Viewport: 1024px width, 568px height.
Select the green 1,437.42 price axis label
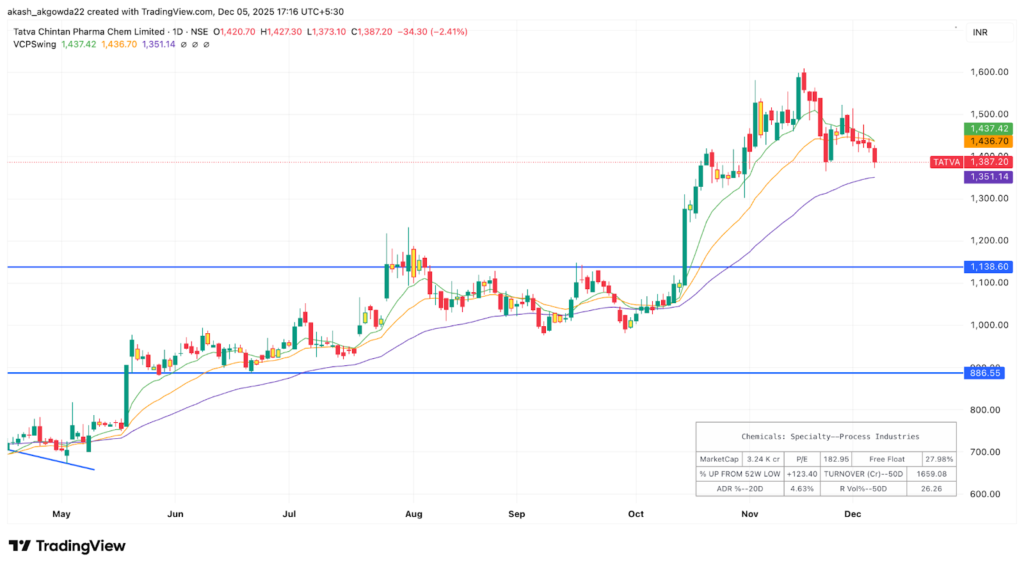click(x=985, y=129)
